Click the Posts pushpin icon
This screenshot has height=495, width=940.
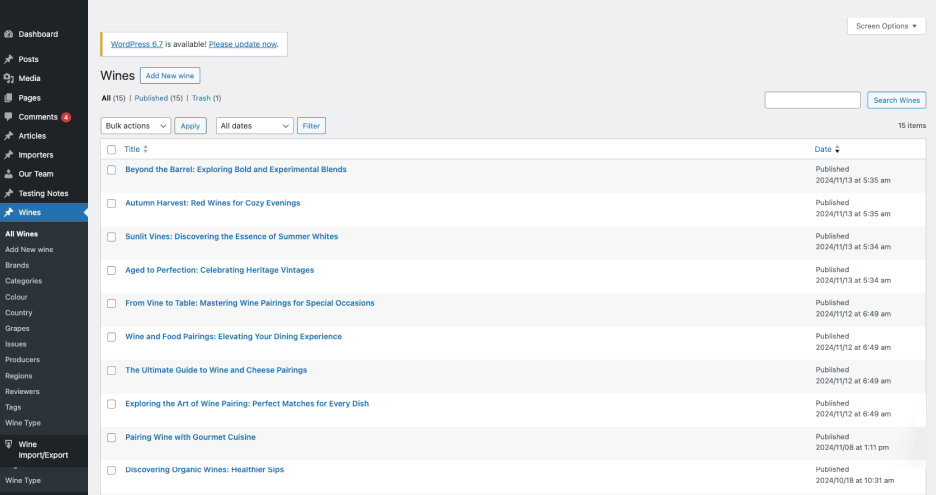click(x=9, y=59)
